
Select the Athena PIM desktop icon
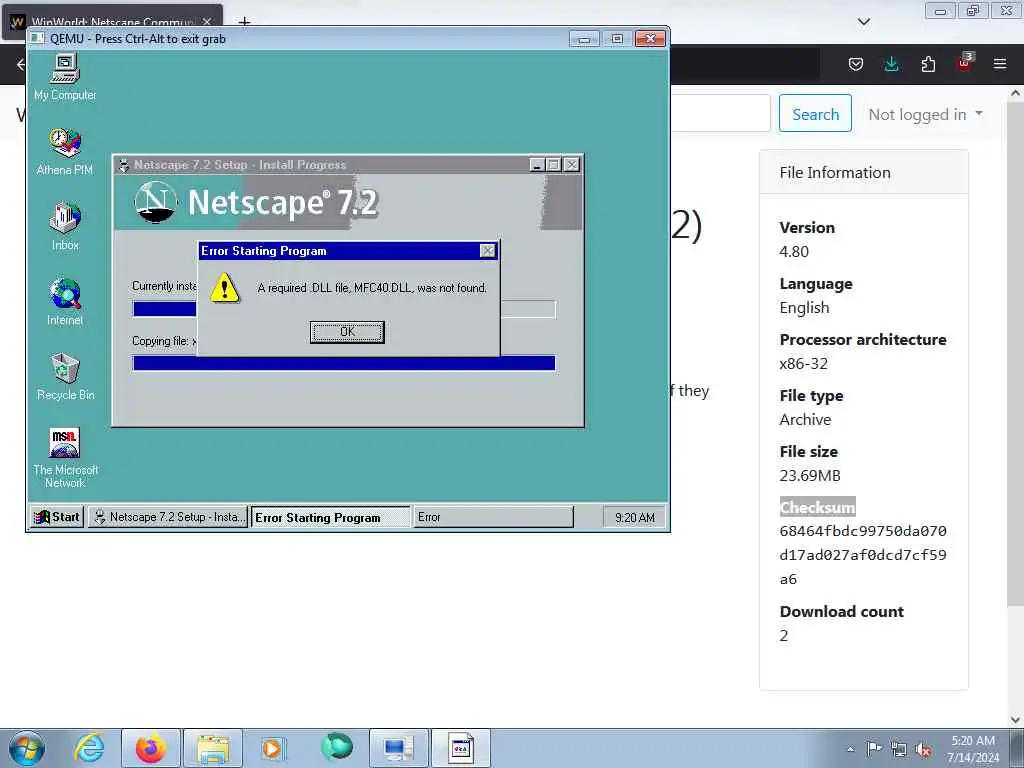click(x=65, y=152)
